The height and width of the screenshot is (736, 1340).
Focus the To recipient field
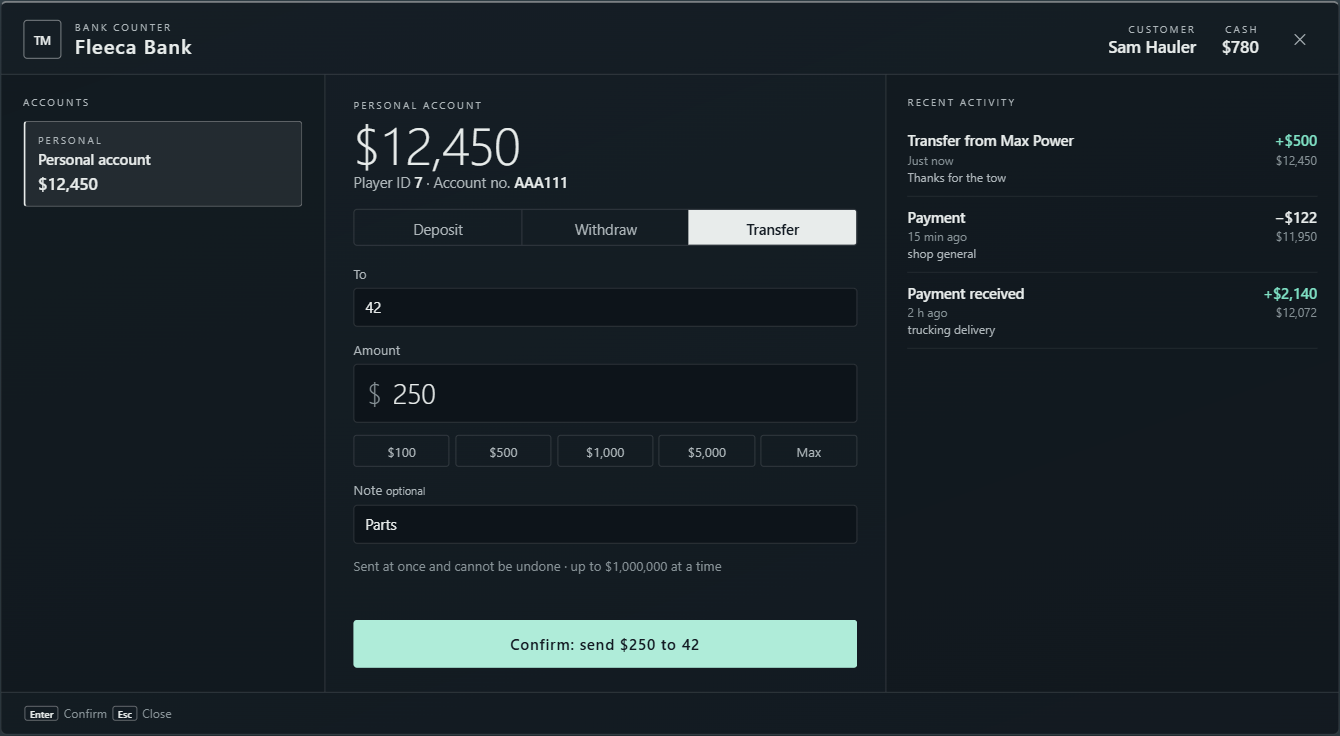coord(605,307)
